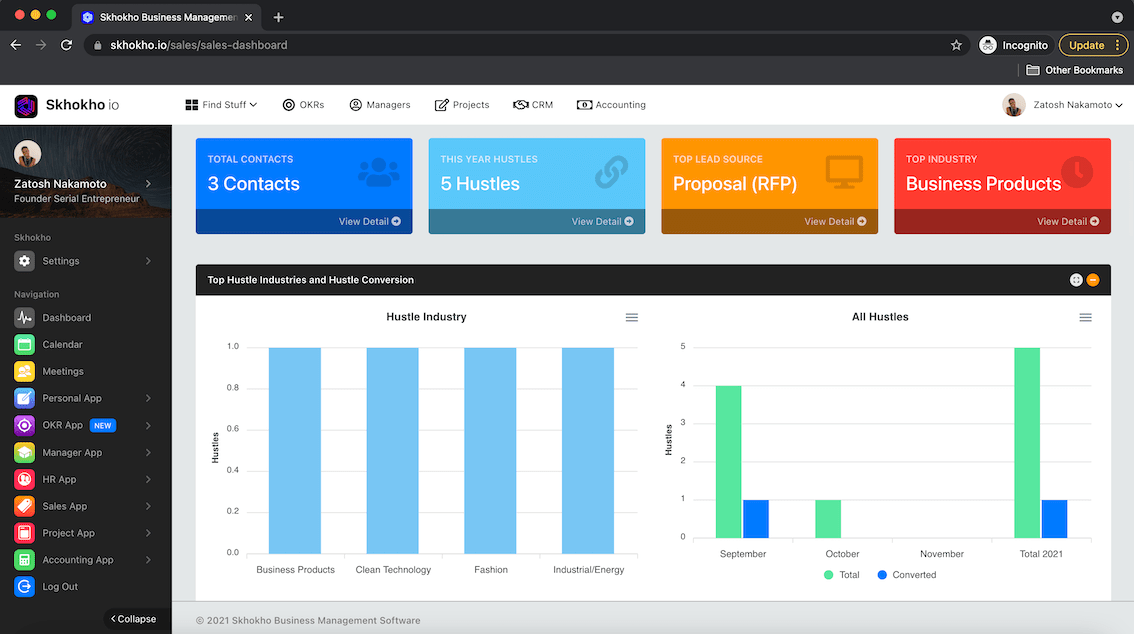Open Managers in the top menu
The width and height of the screenshot is (1134, 634).
click(x=380, y=105)
